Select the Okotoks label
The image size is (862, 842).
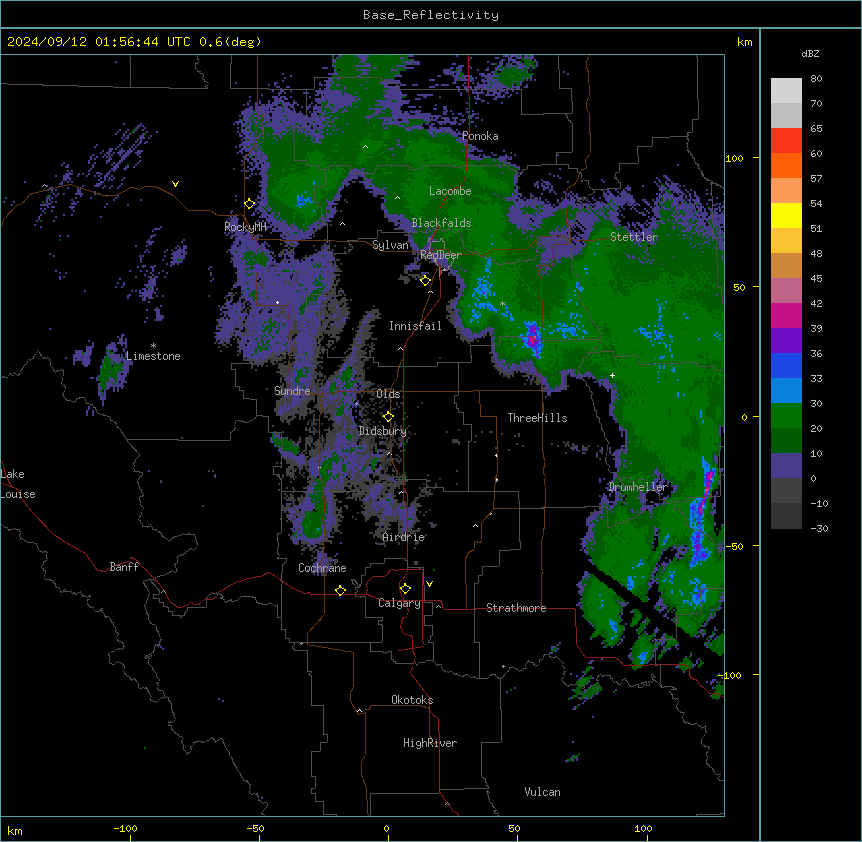[412, 700]
